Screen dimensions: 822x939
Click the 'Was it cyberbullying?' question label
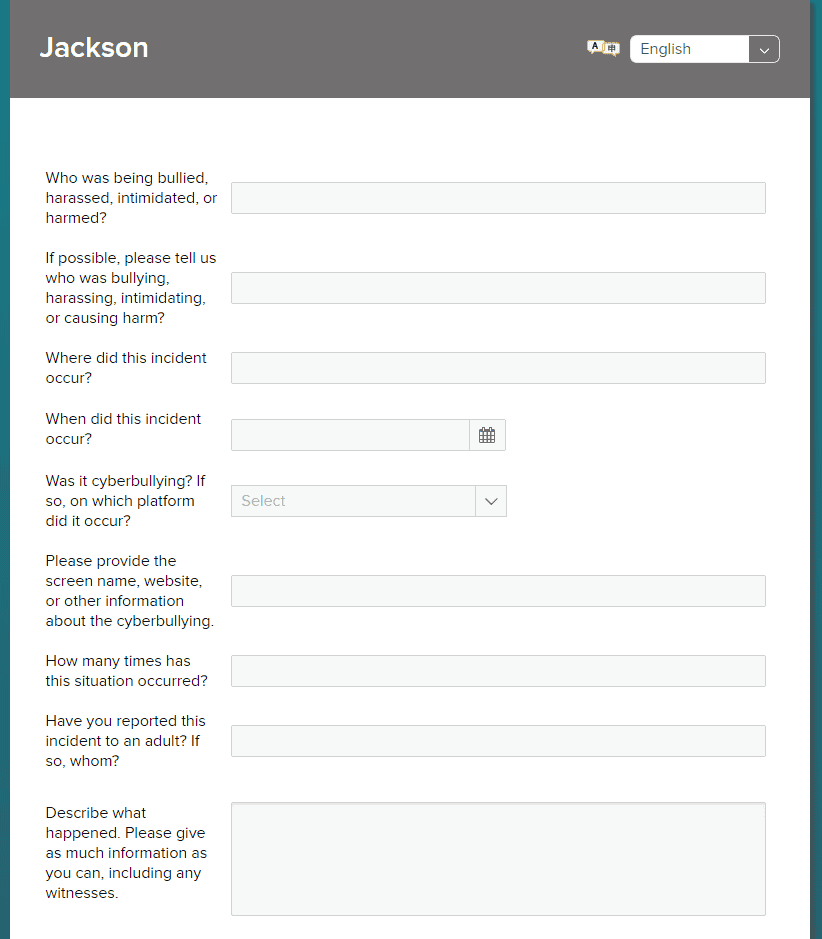(125, 501)
